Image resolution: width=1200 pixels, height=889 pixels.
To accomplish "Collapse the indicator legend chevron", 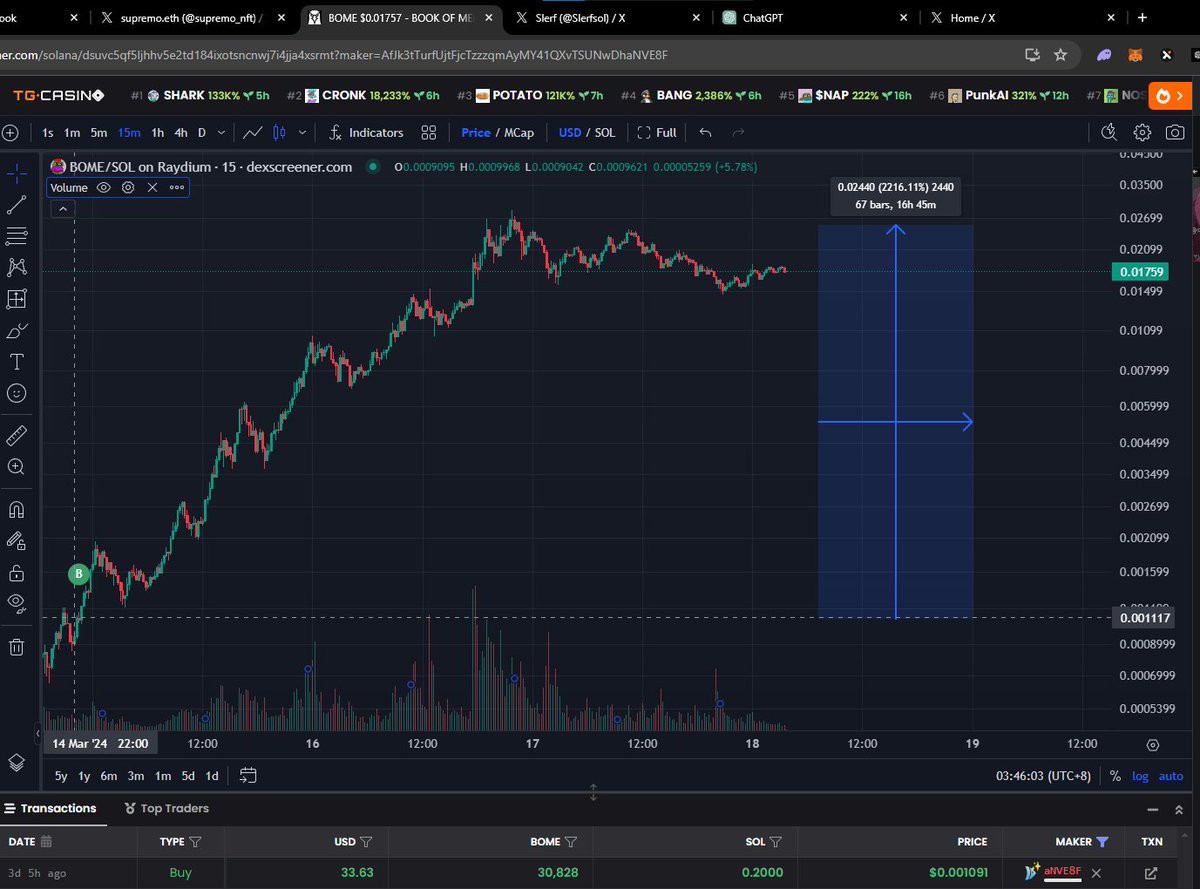I will (62, 209).
